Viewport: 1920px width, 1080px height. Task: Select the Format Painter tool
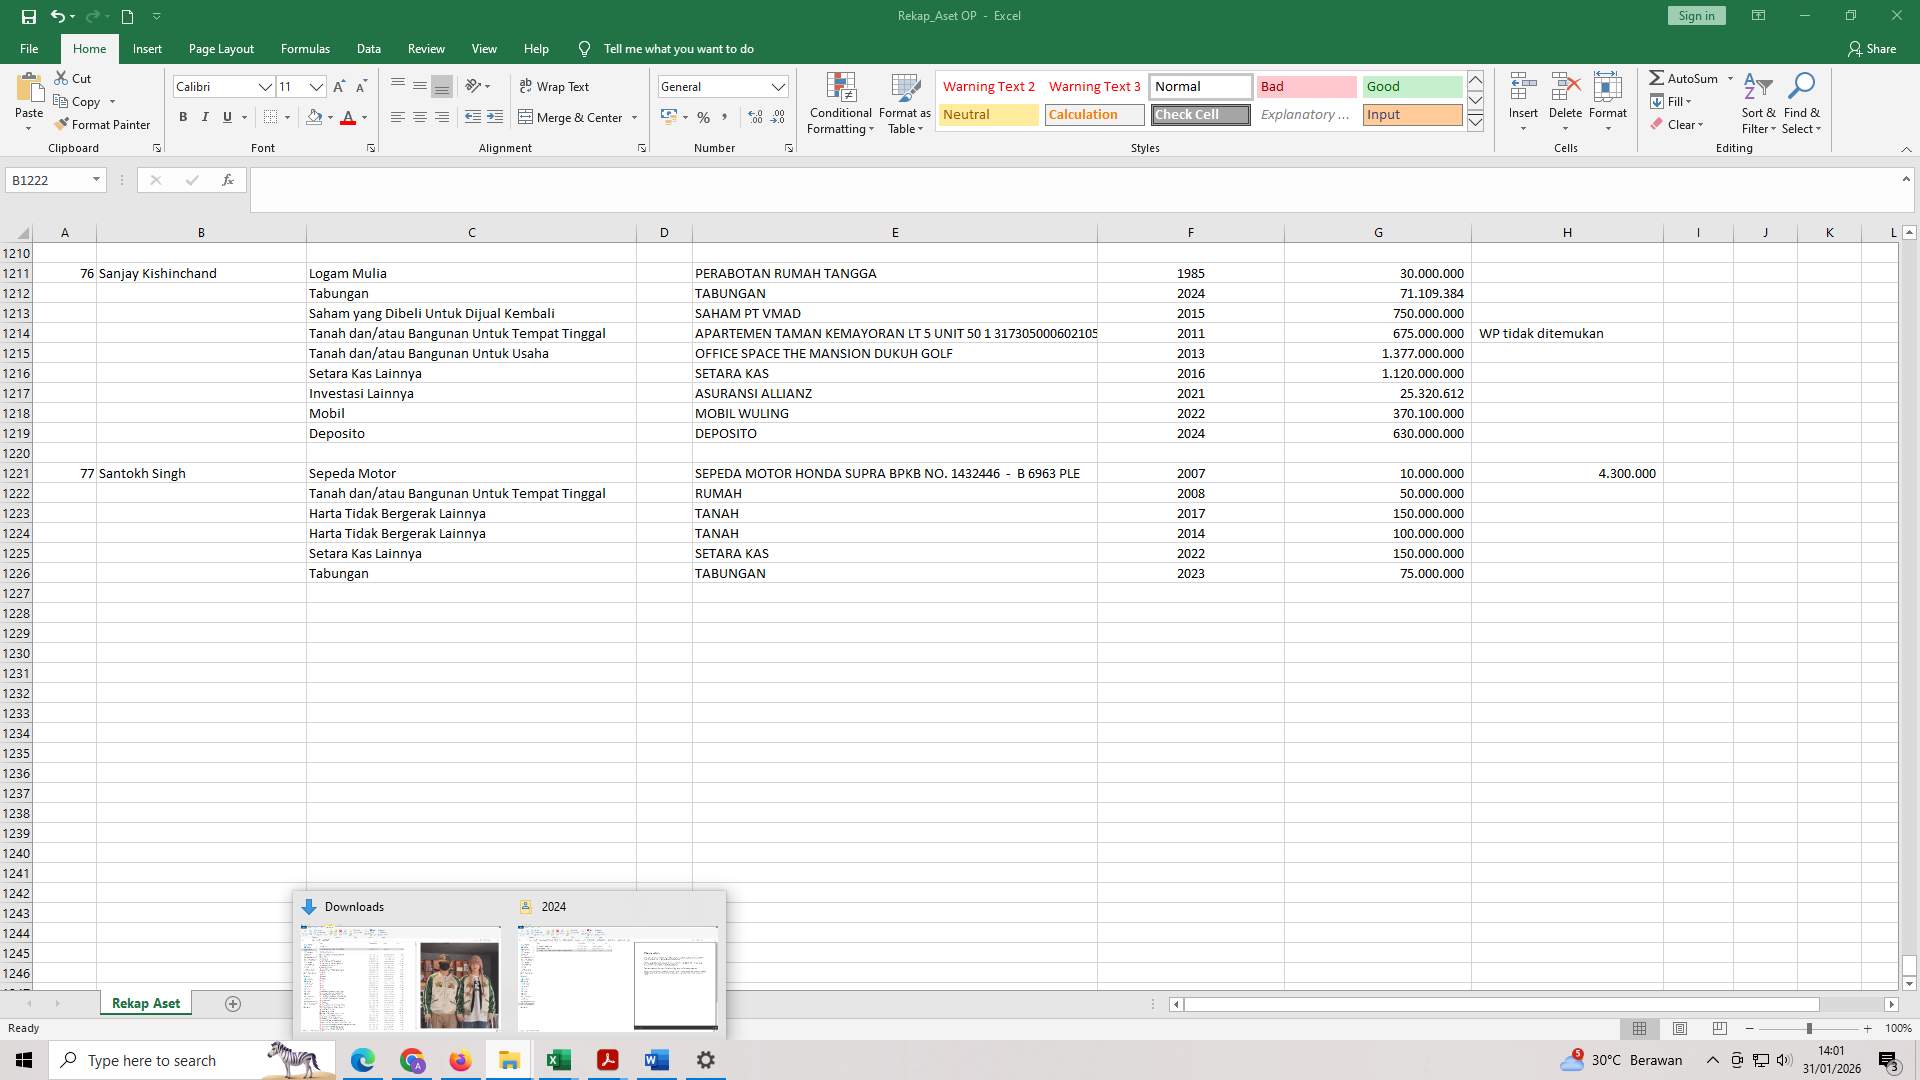tap(103, 124)
